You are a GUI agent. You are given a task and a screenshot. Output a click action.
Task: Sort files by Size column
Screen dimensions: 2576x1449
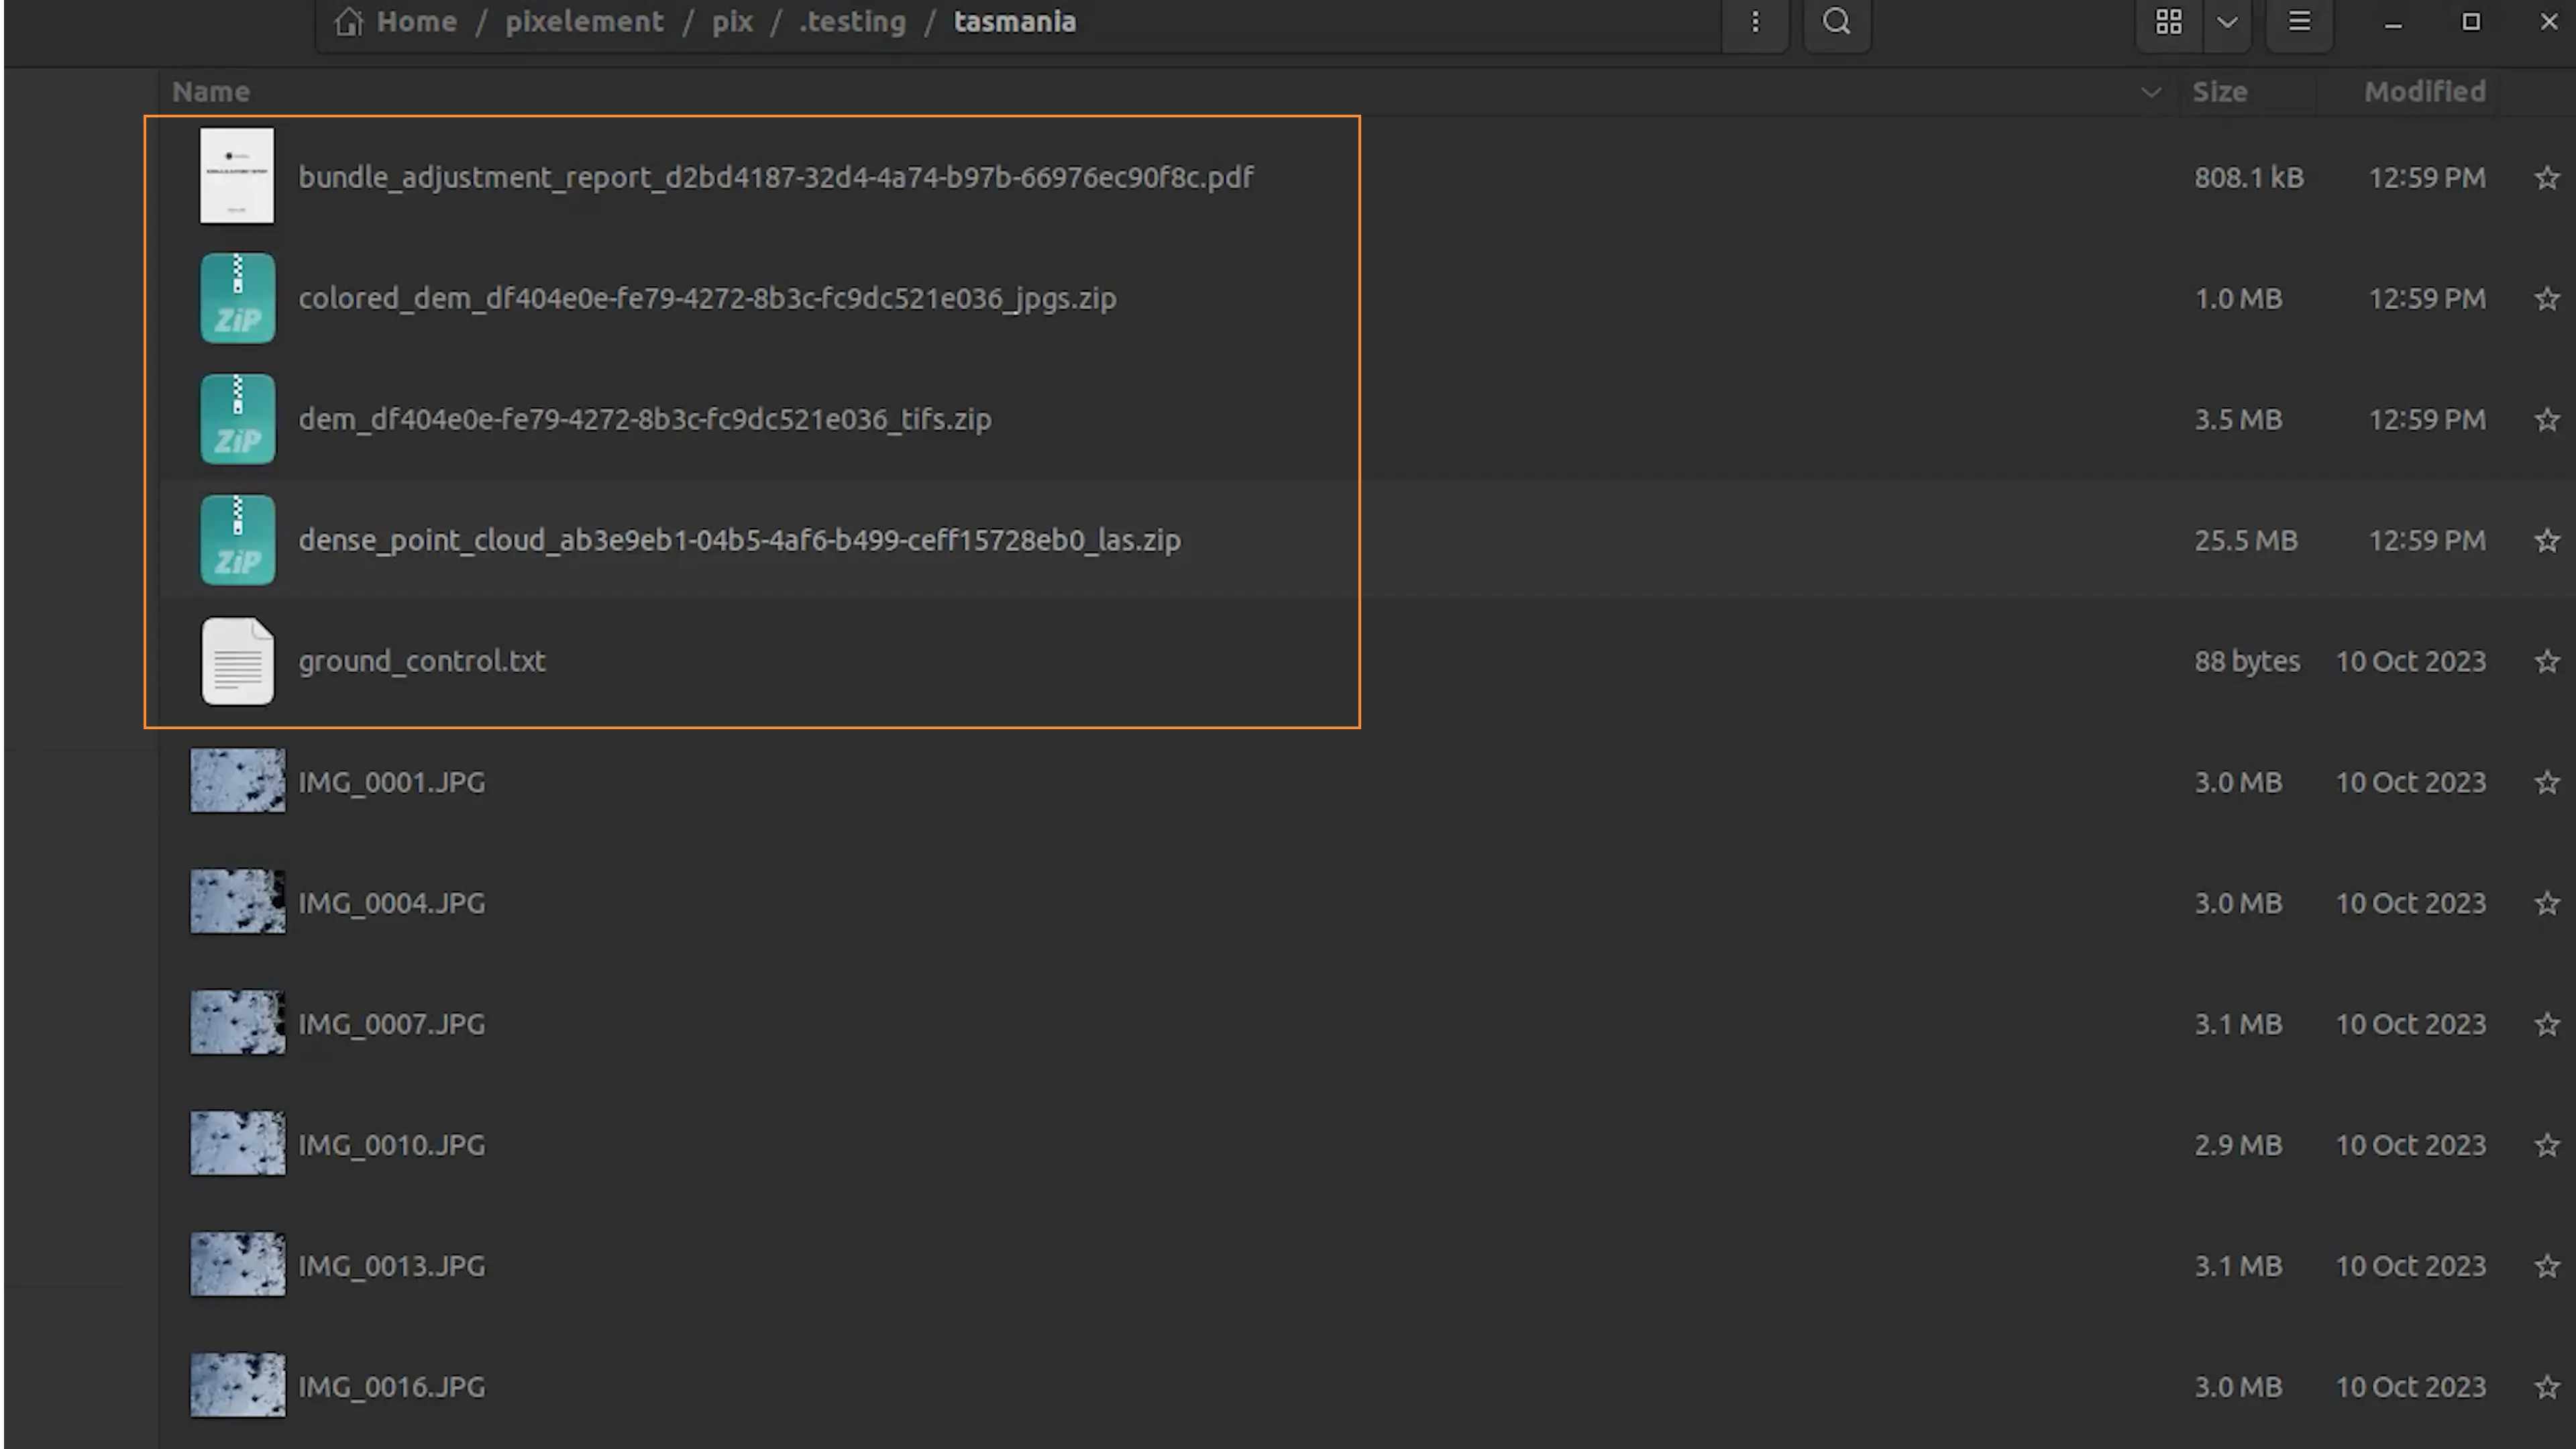pyautogui.click(x=2219, y=92)
